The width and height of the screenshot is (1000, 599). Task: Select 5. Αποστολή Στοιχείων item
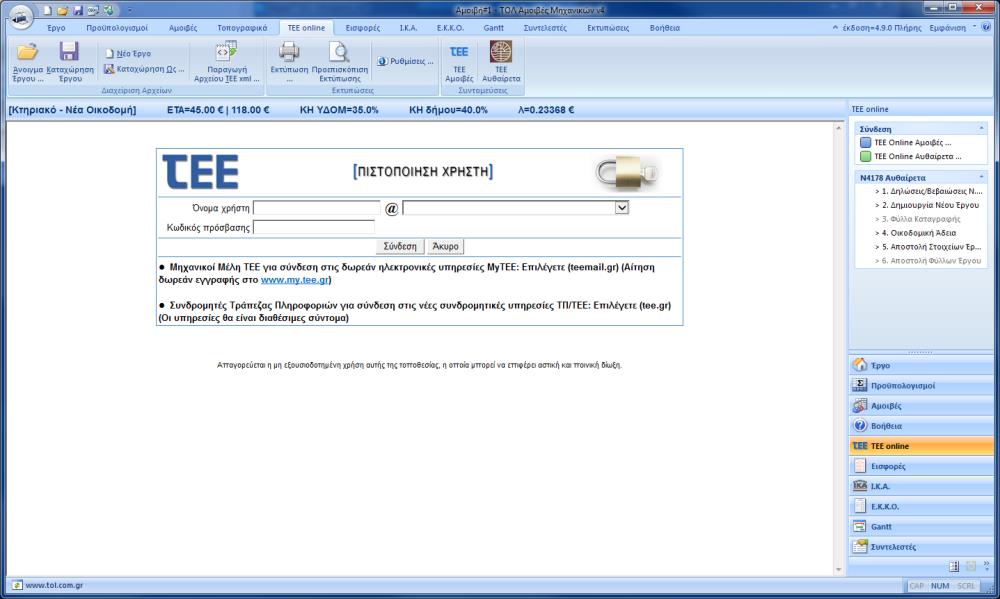928,247
